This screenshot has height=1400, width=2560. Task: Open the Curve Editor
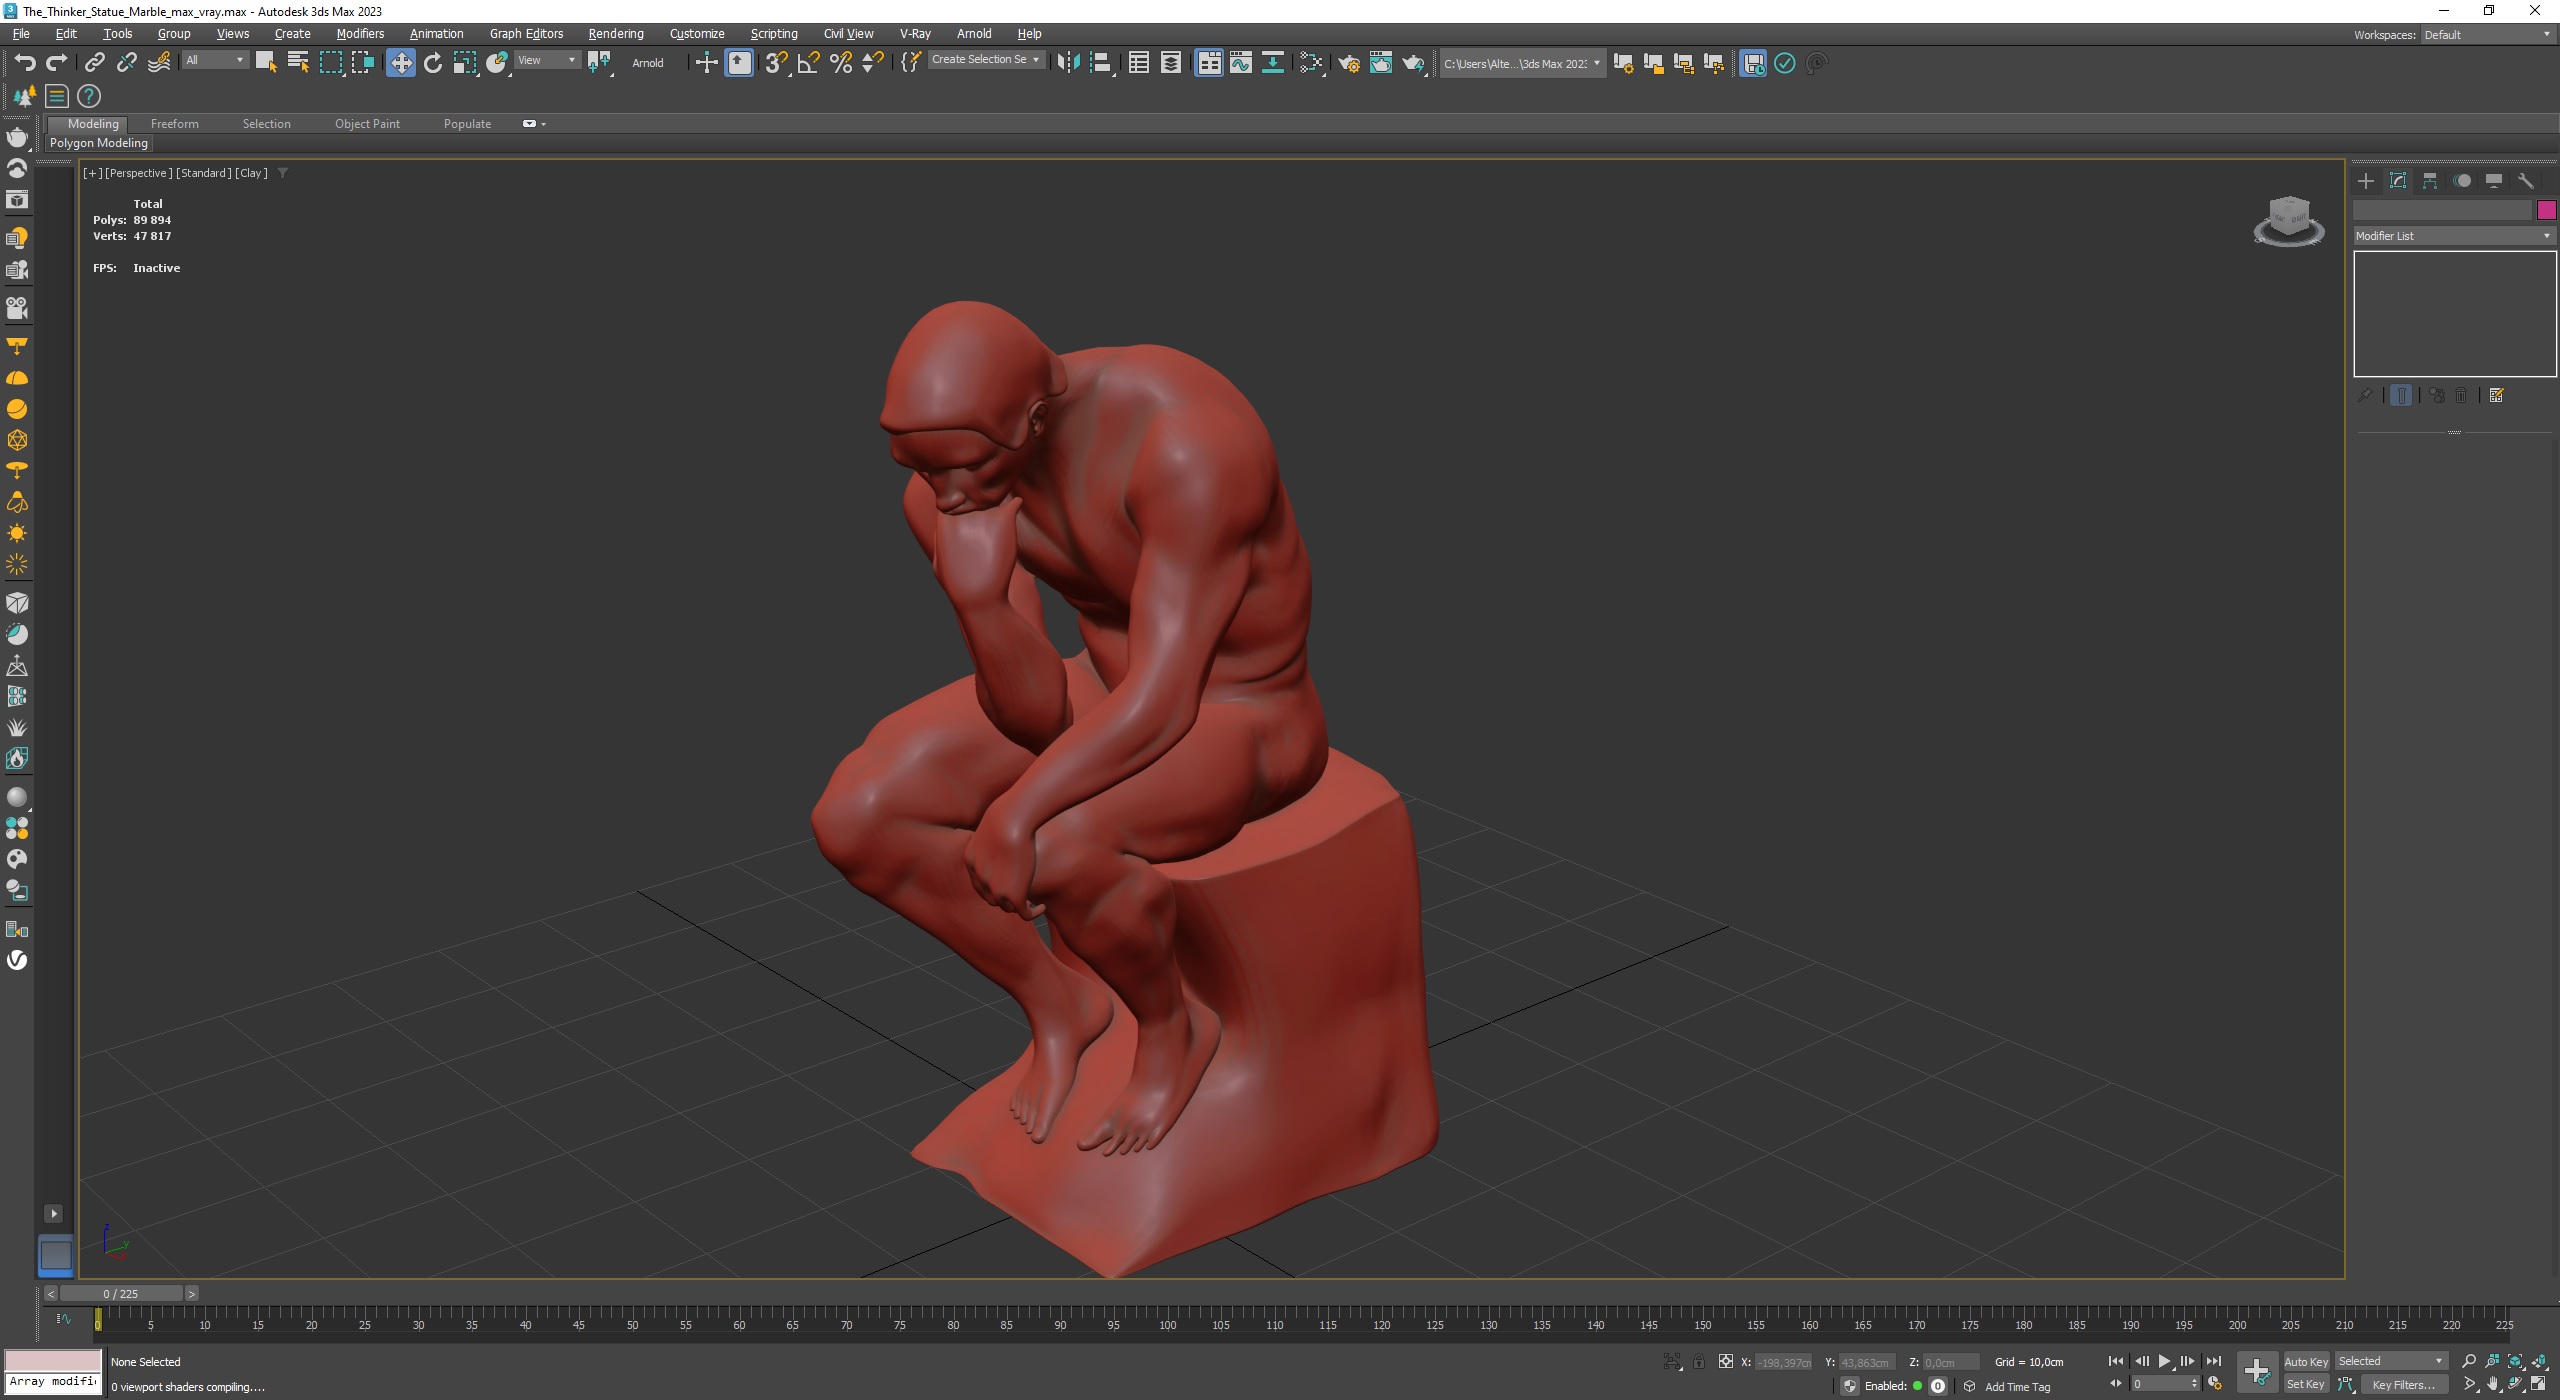(x=1241, y=63)
